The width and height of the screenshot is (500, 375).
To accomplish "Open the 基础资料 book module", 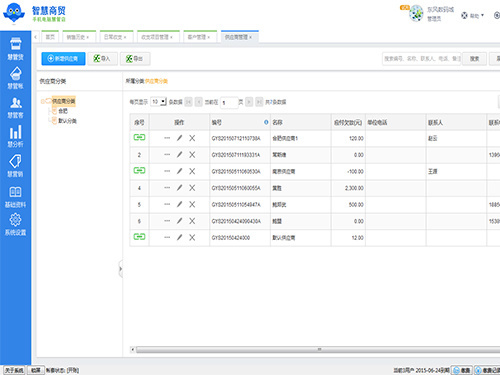I will 15,196.
